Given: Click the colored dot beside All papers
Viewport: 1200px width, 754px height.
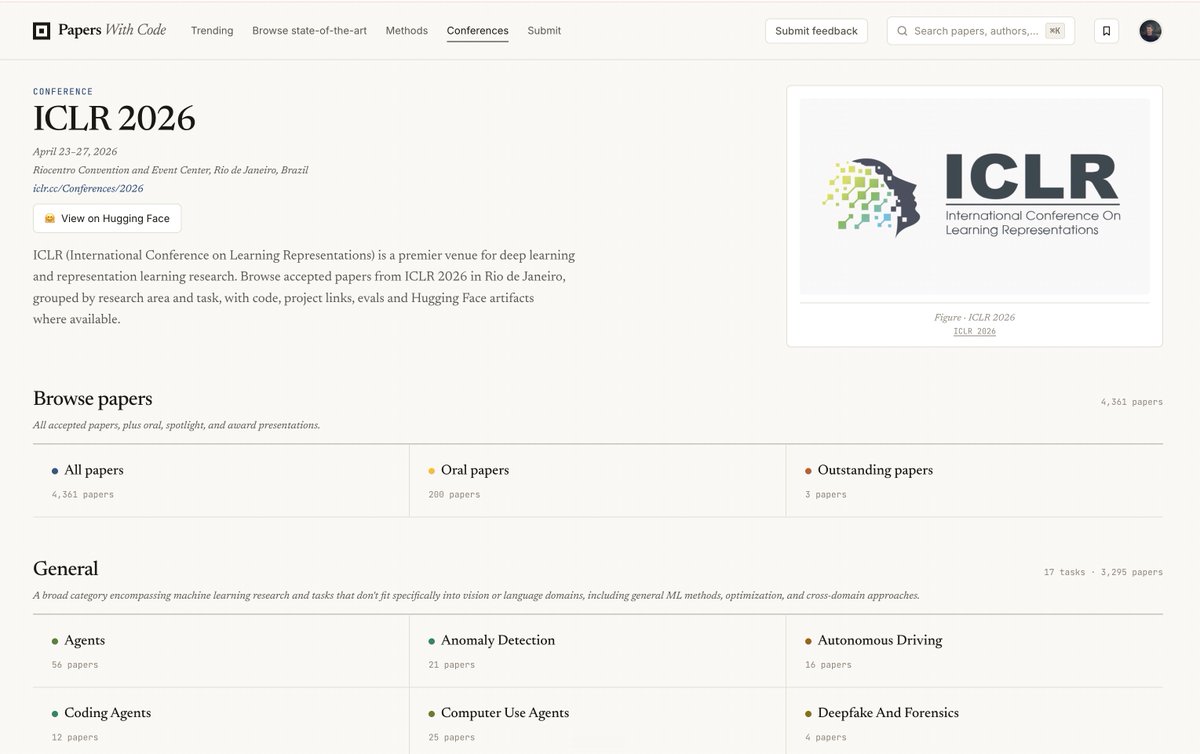Looking at the screenshot, I should click(x=55, y=471).
